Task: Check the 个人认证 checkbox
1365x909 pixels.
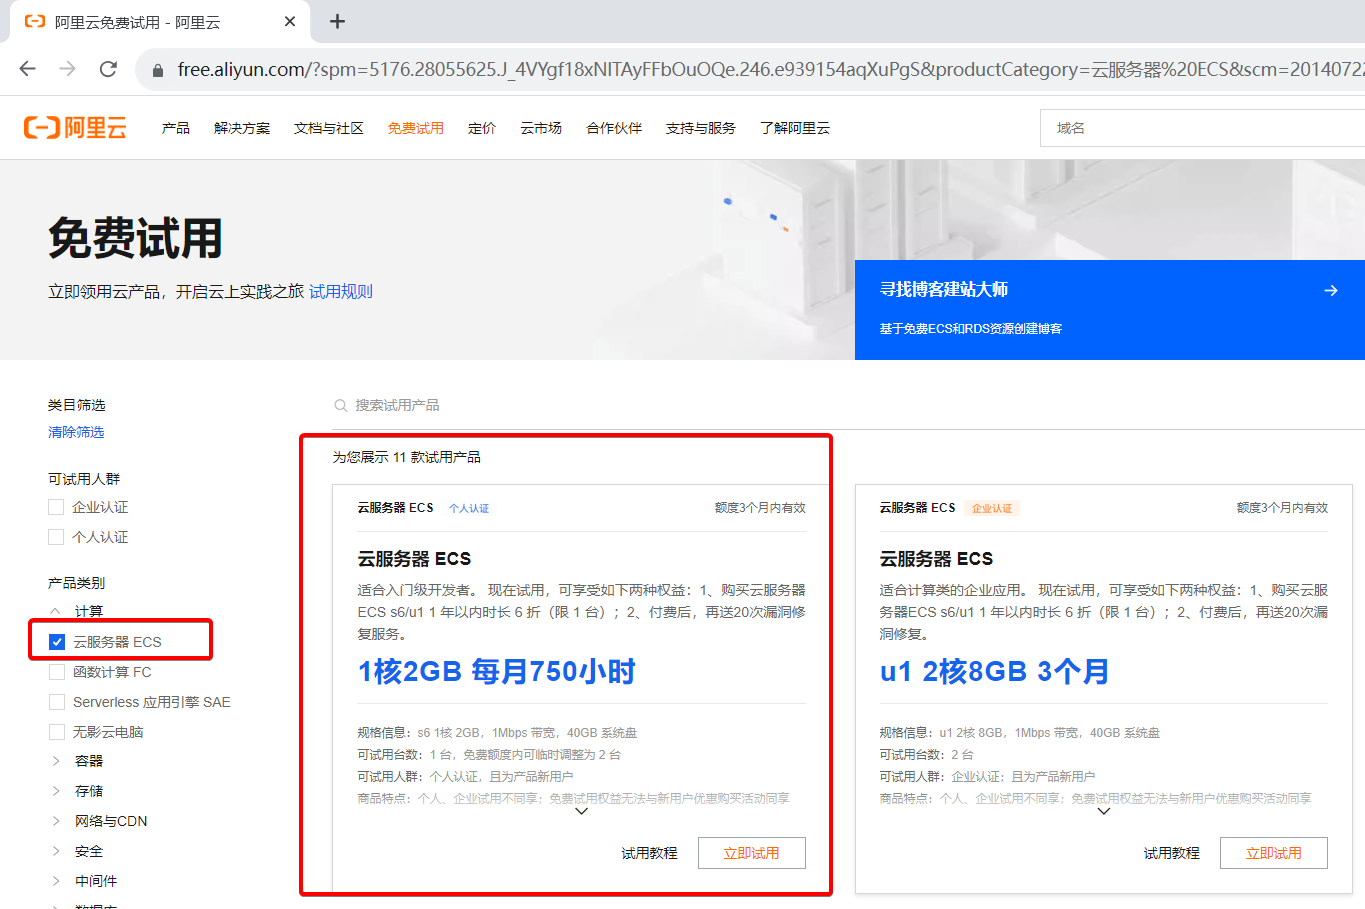Action: (56, 537)
